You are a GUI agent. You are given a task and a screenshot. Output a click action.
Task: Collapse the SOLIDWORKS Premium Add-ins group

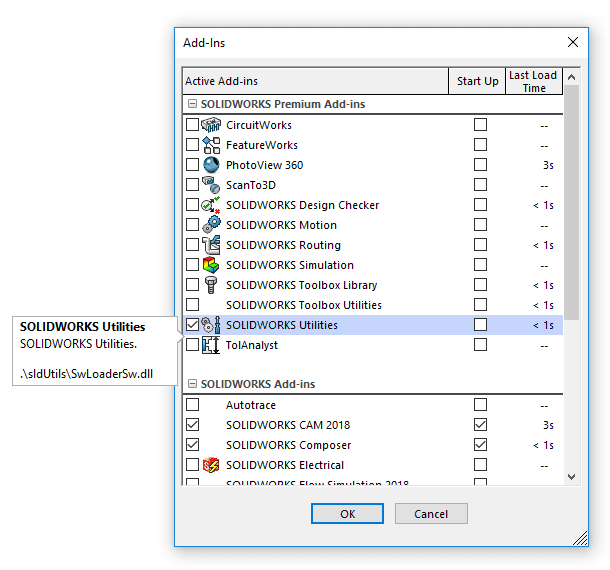(191, 104)
